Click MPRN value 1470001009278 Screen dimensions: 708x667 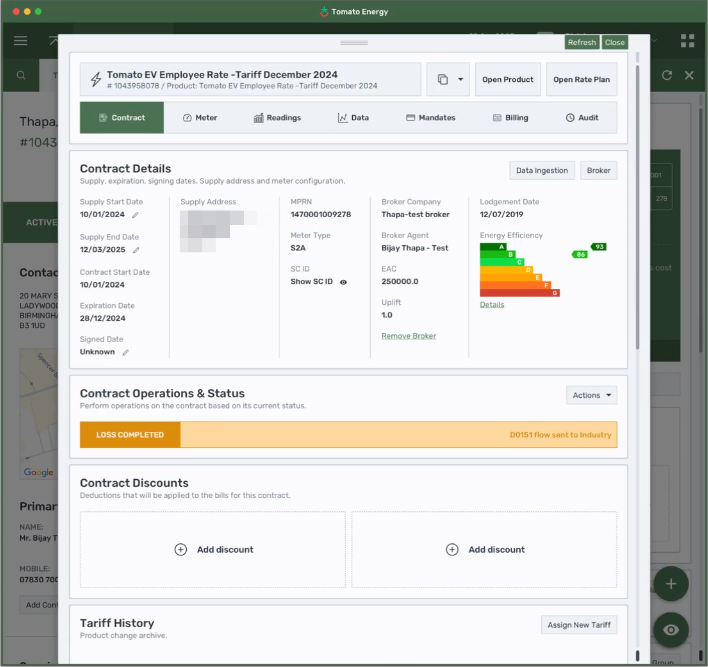coord(321,215)
